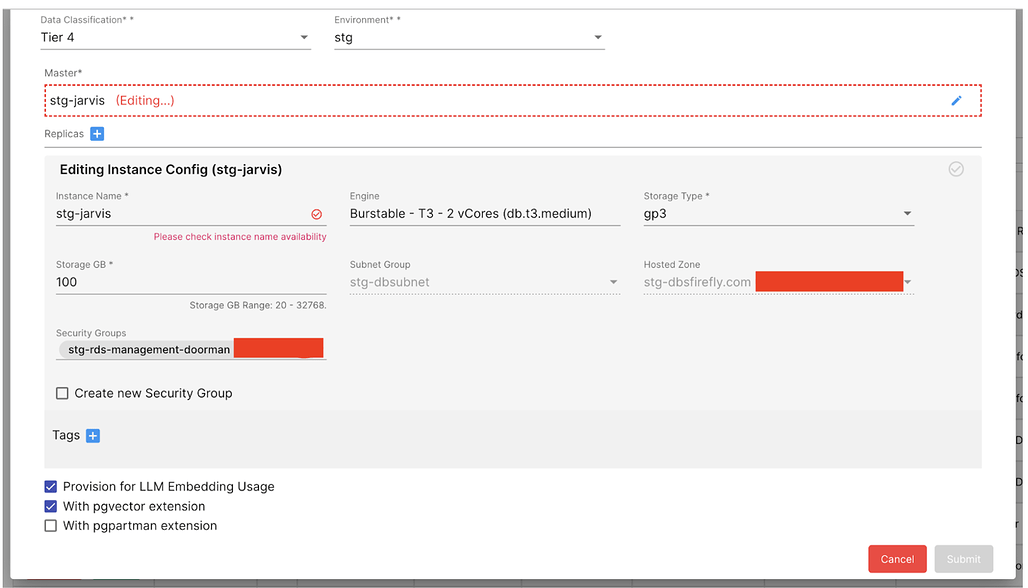Click the pencil edit icon for Master
Screen dimensions: 1028x588
click(956, 101)
